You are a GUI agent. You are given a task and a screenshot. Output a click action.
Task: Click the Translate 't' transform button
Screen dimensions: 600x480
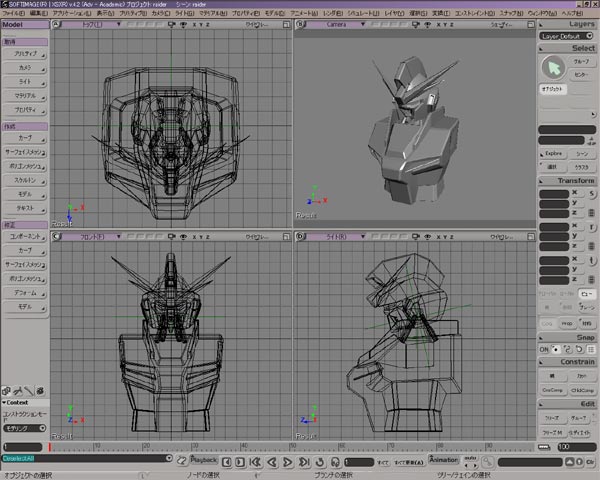(592, 261)
